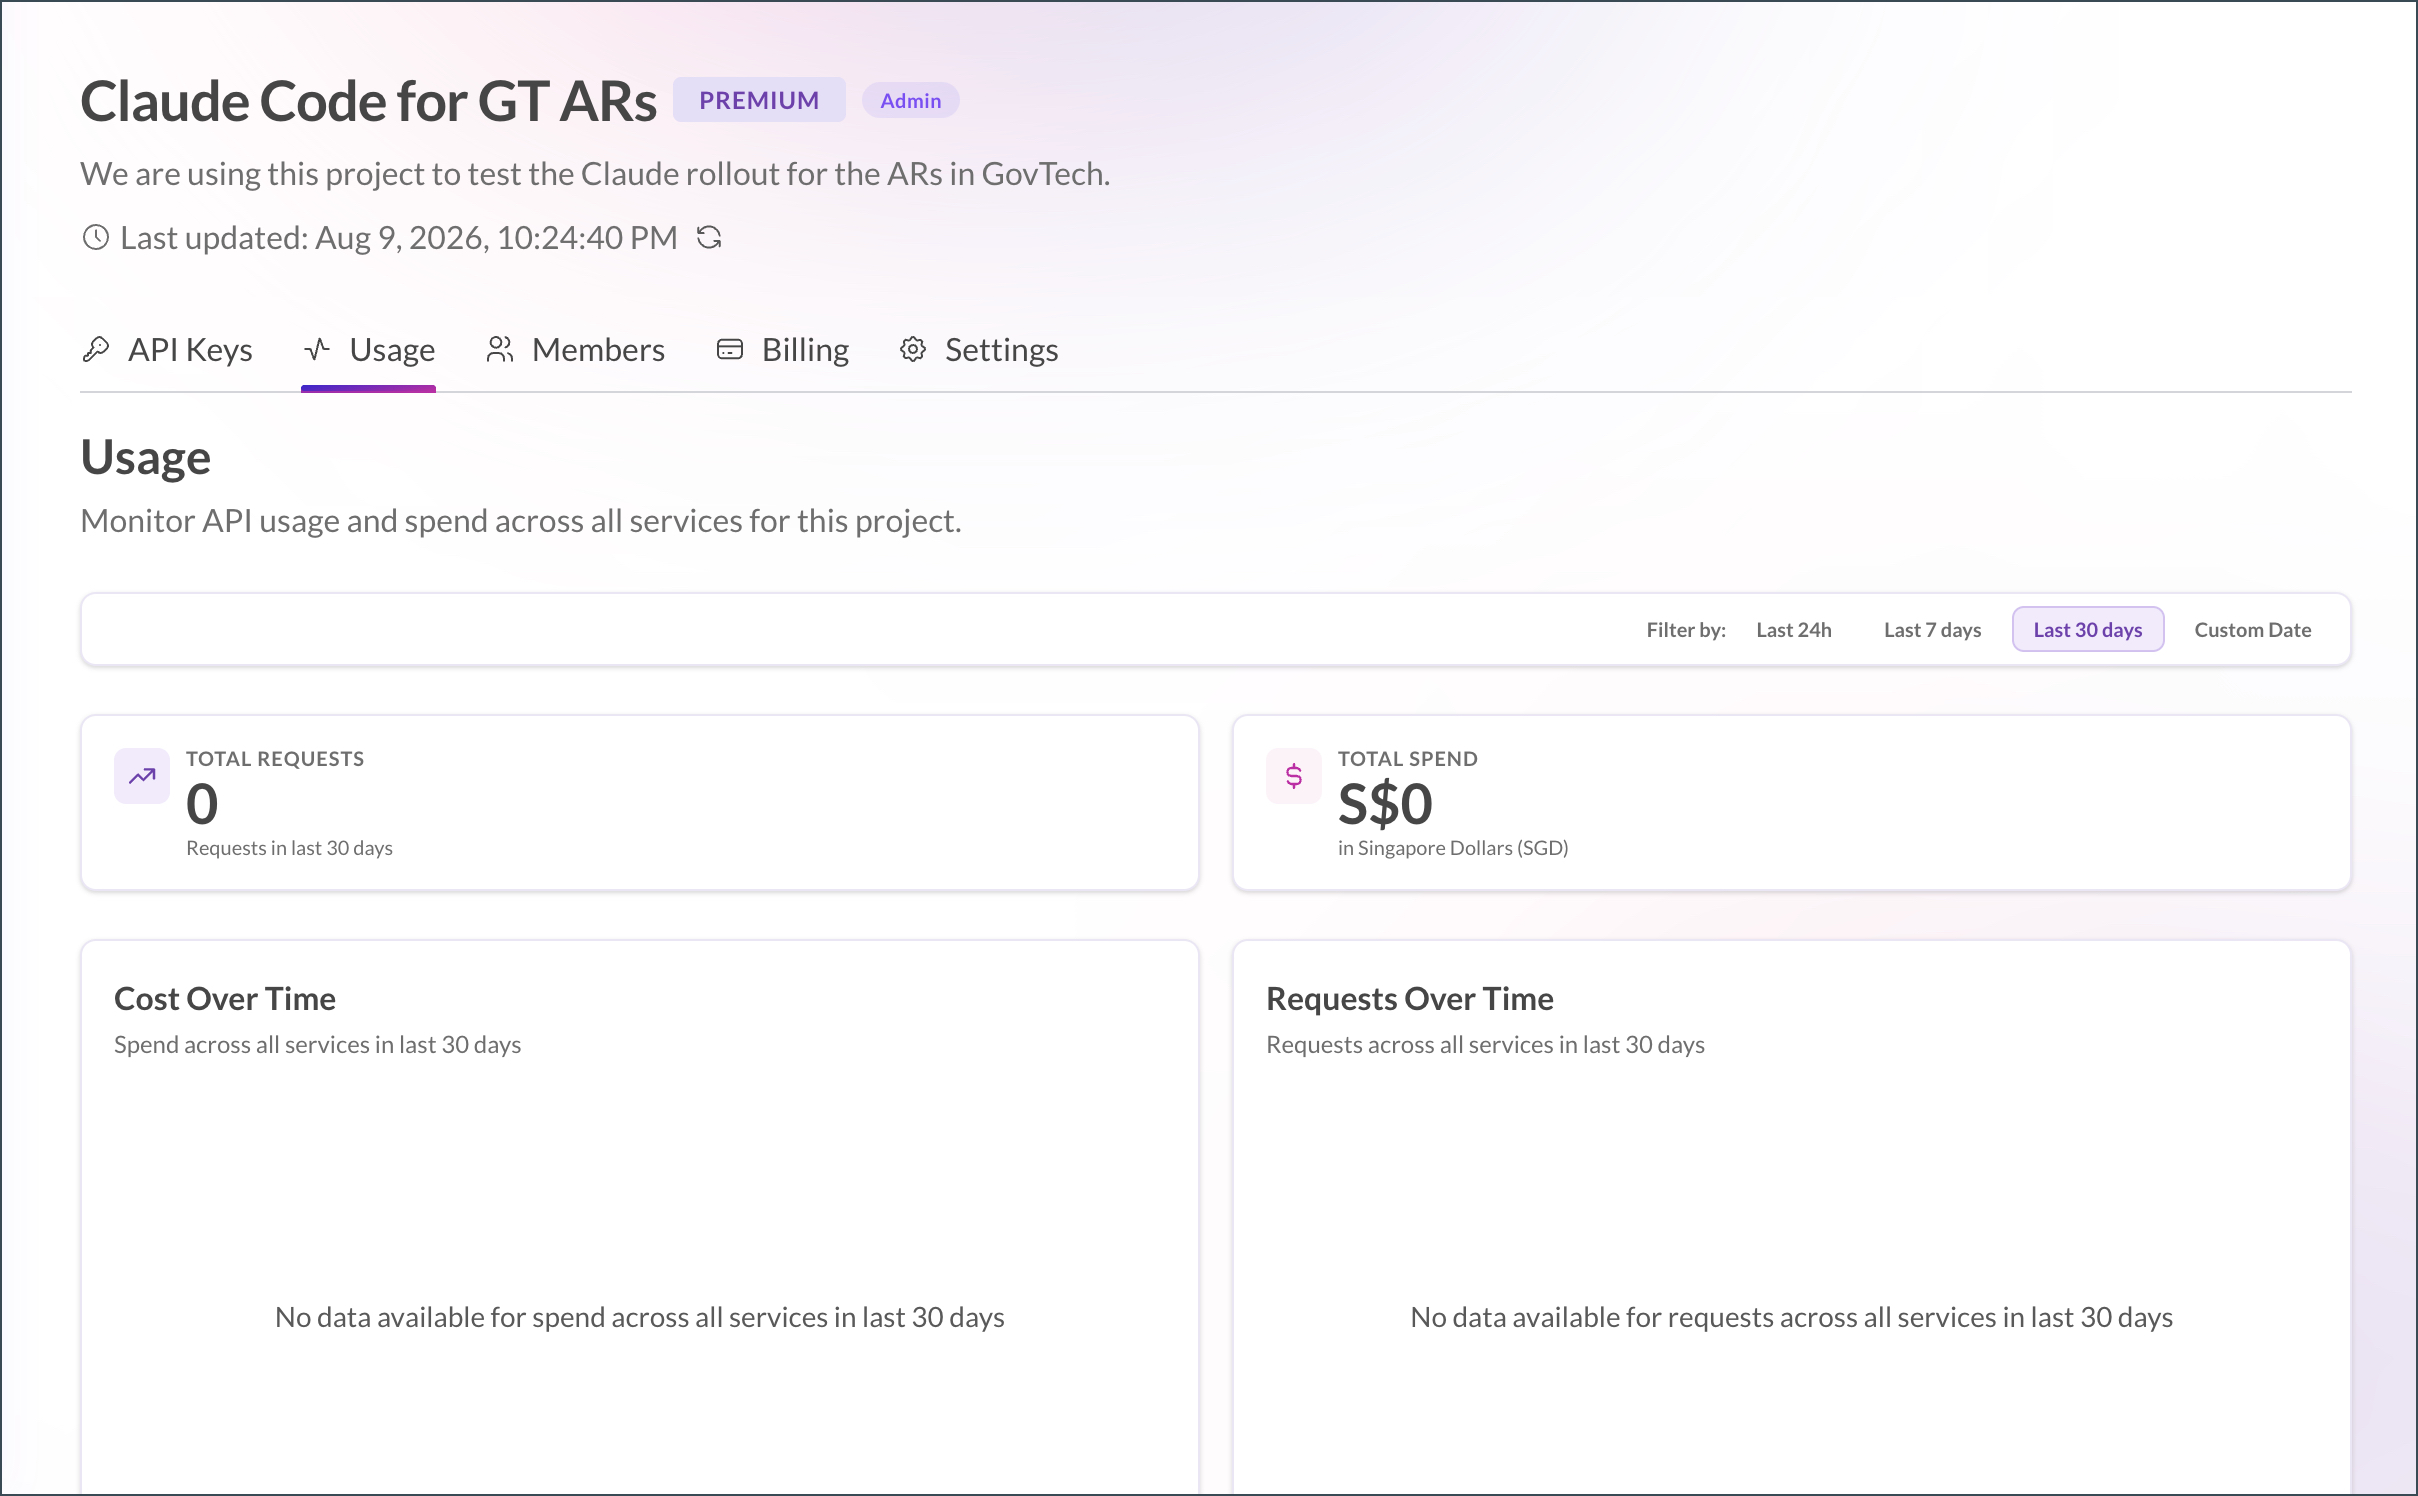Click the credit card icon on Billing tab
Image resolution: width=2418 pixels, height=1496 pixels.
pyautogui.click(x=730, y=349)
